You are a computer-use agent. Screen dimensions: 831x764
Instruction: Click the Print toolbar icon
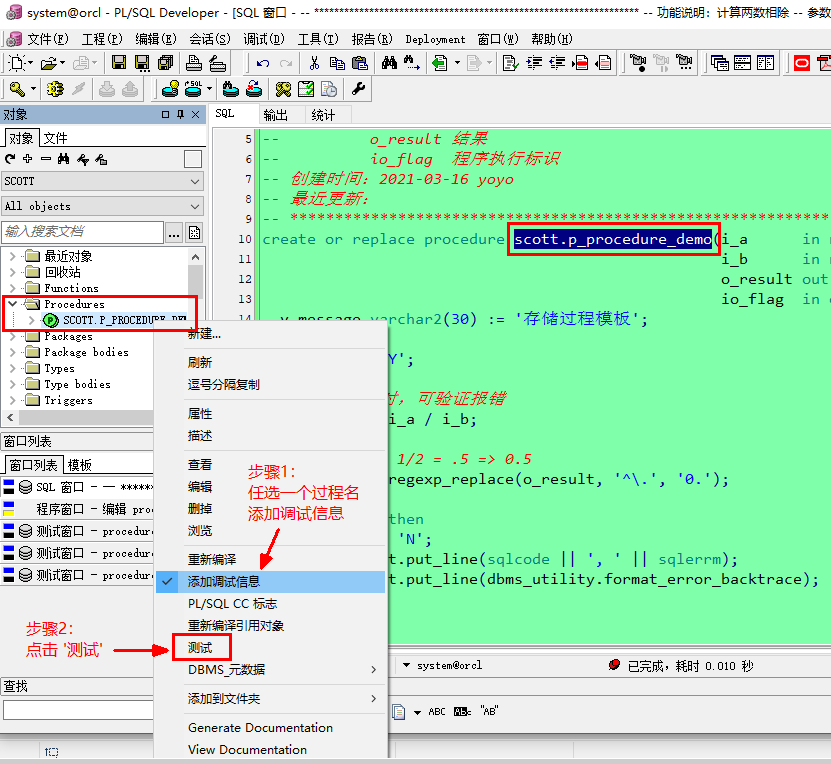[194, 62]
